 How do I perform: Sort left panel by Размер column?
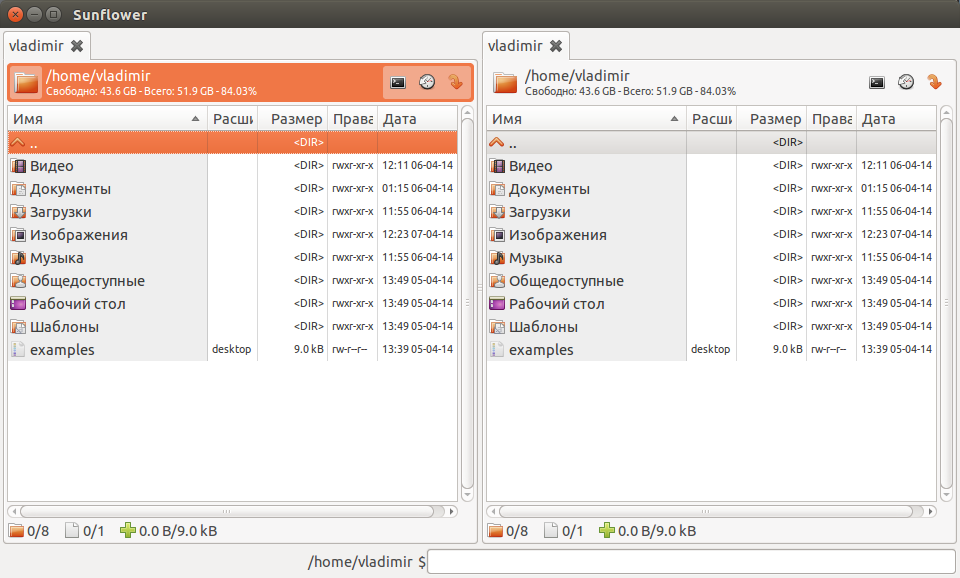point(293,119)
